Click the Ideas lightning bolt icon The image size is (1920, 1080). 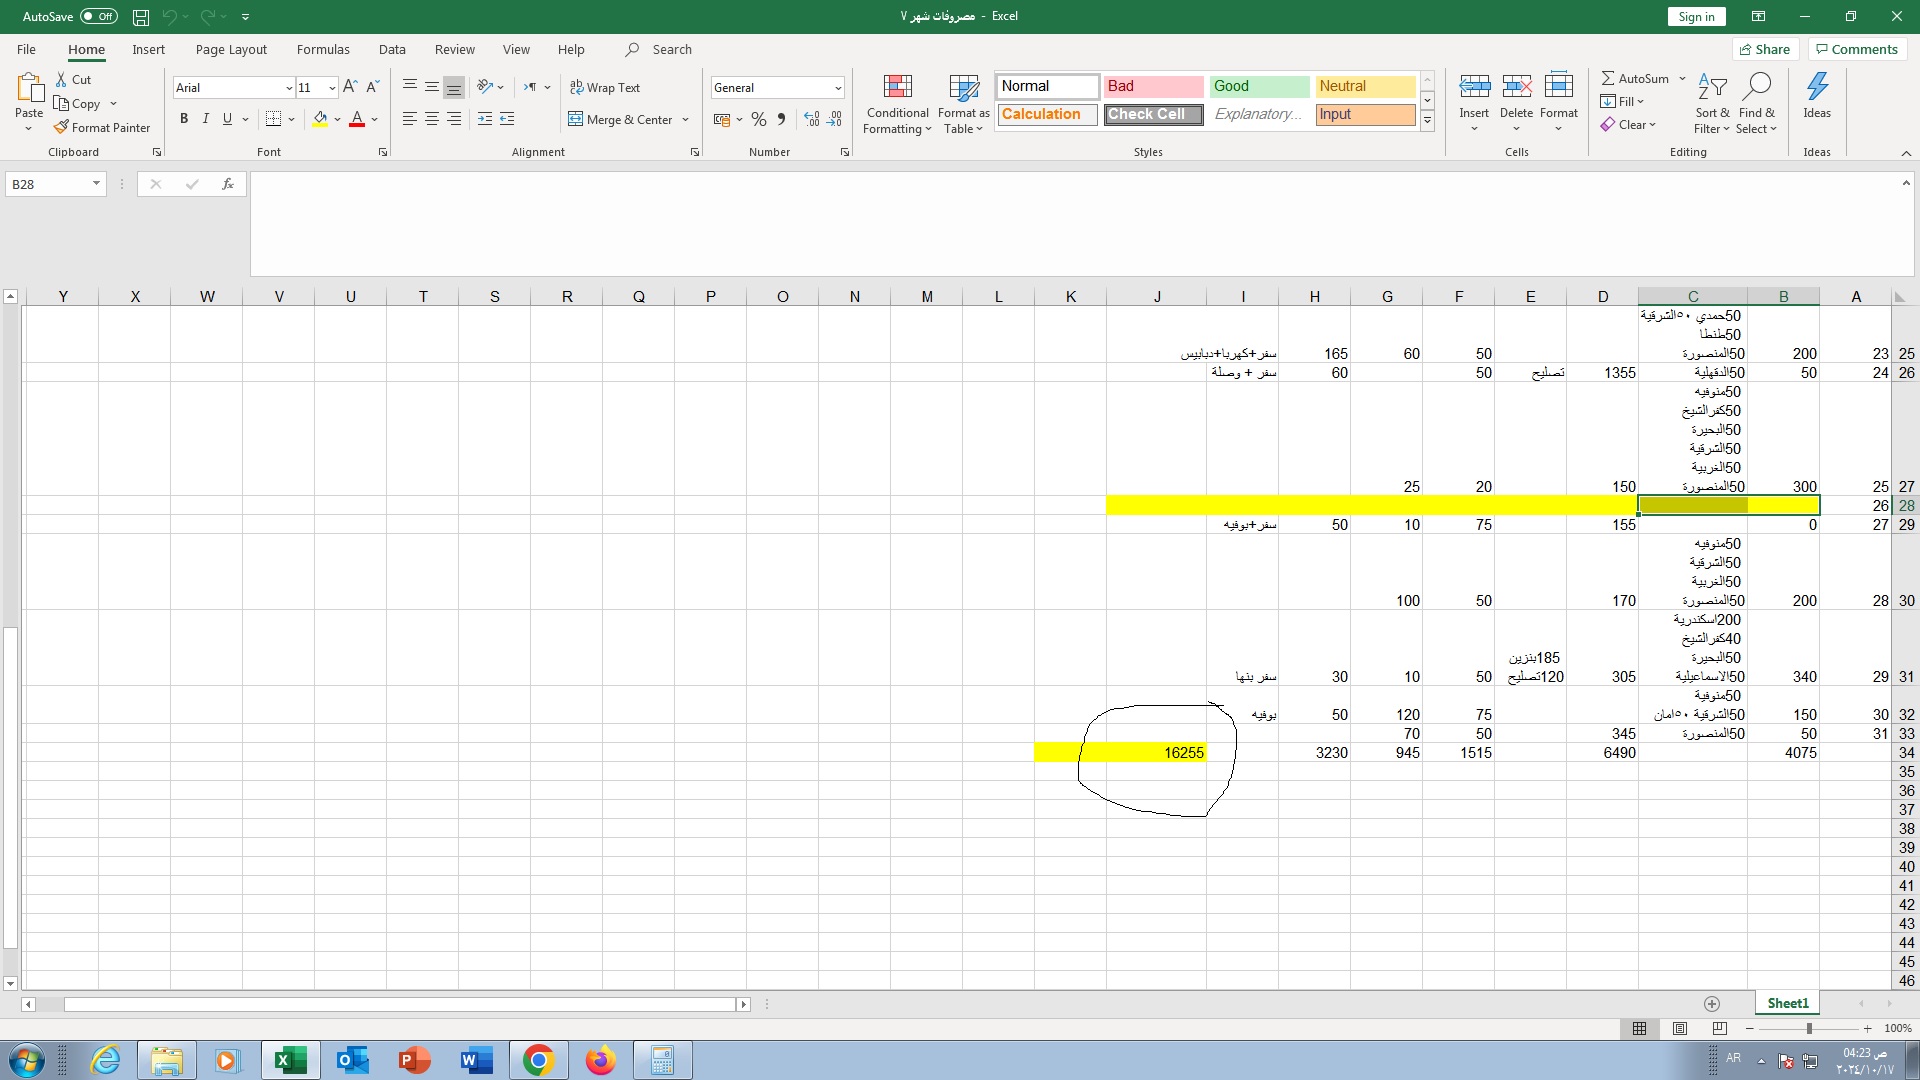pyautogui.click(x=1817, y=87)
